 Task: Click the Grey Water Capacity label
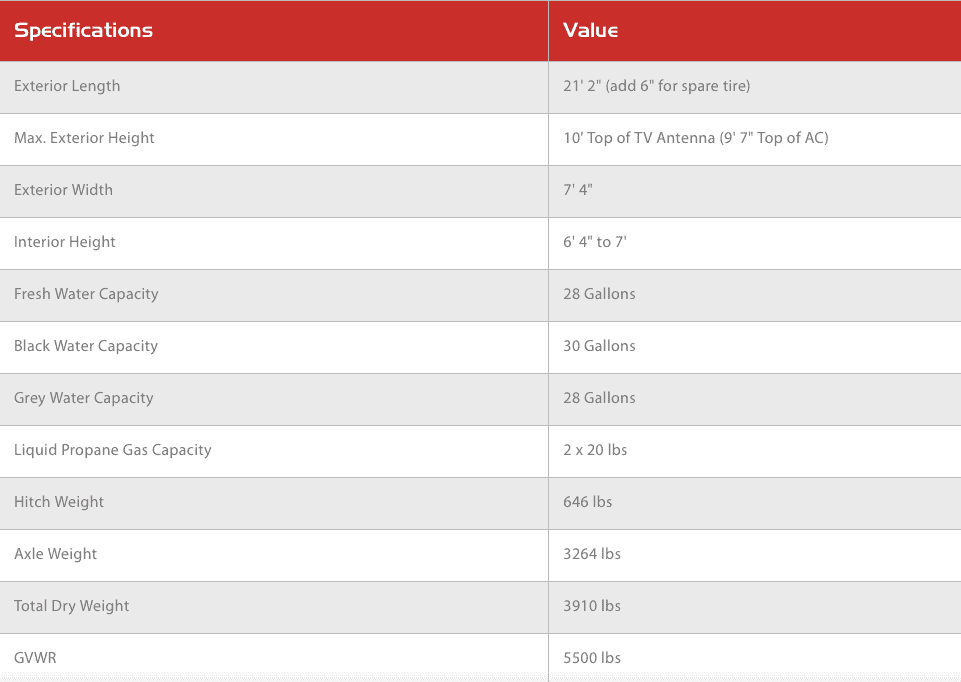click(83, 398)
